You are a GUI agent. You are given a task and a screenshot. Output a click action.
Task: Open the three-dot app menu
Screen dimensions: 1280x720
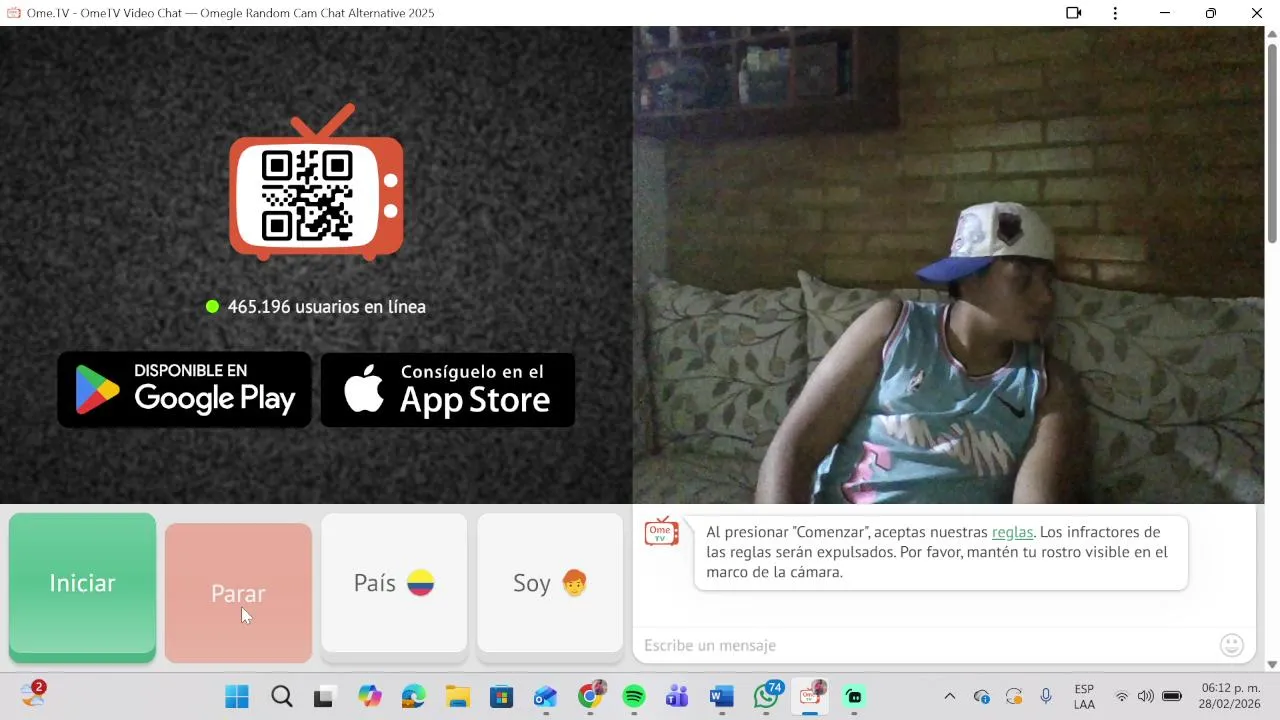click(x=1115, y=13)
